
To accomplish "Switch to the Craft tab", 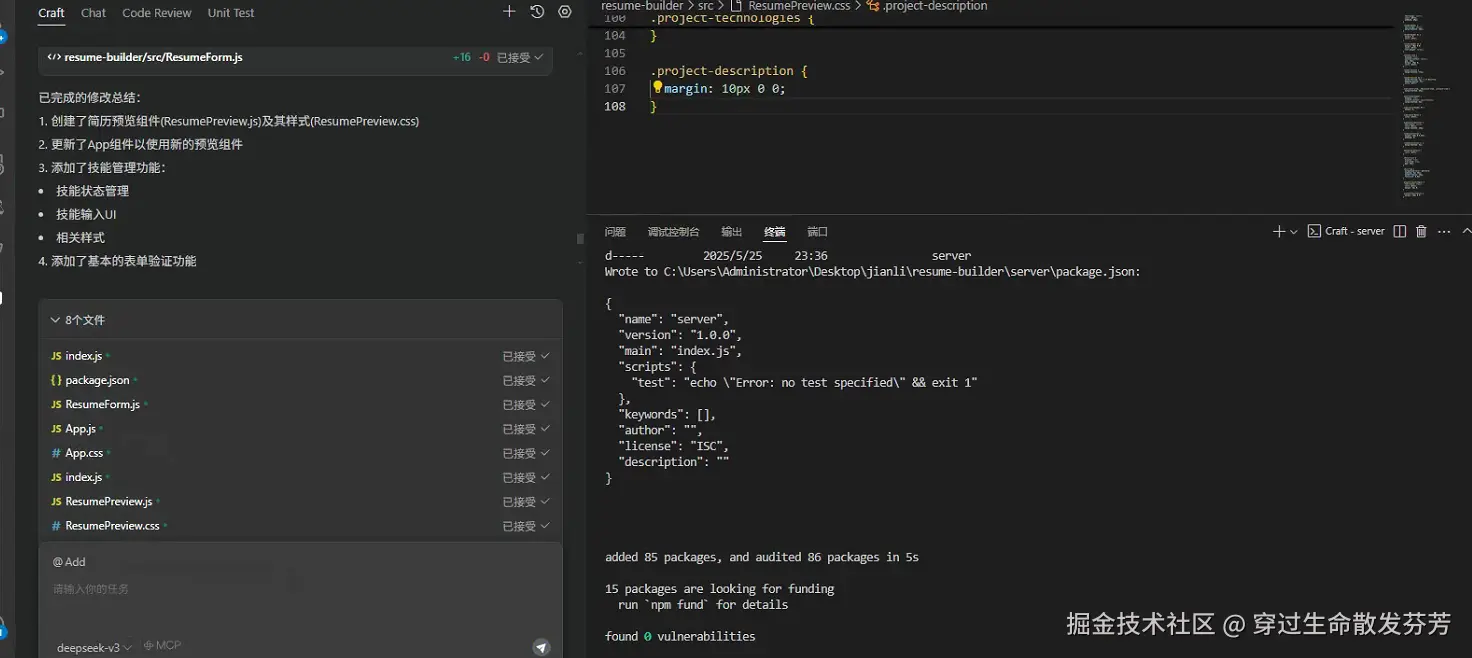I will pos(51,13).
